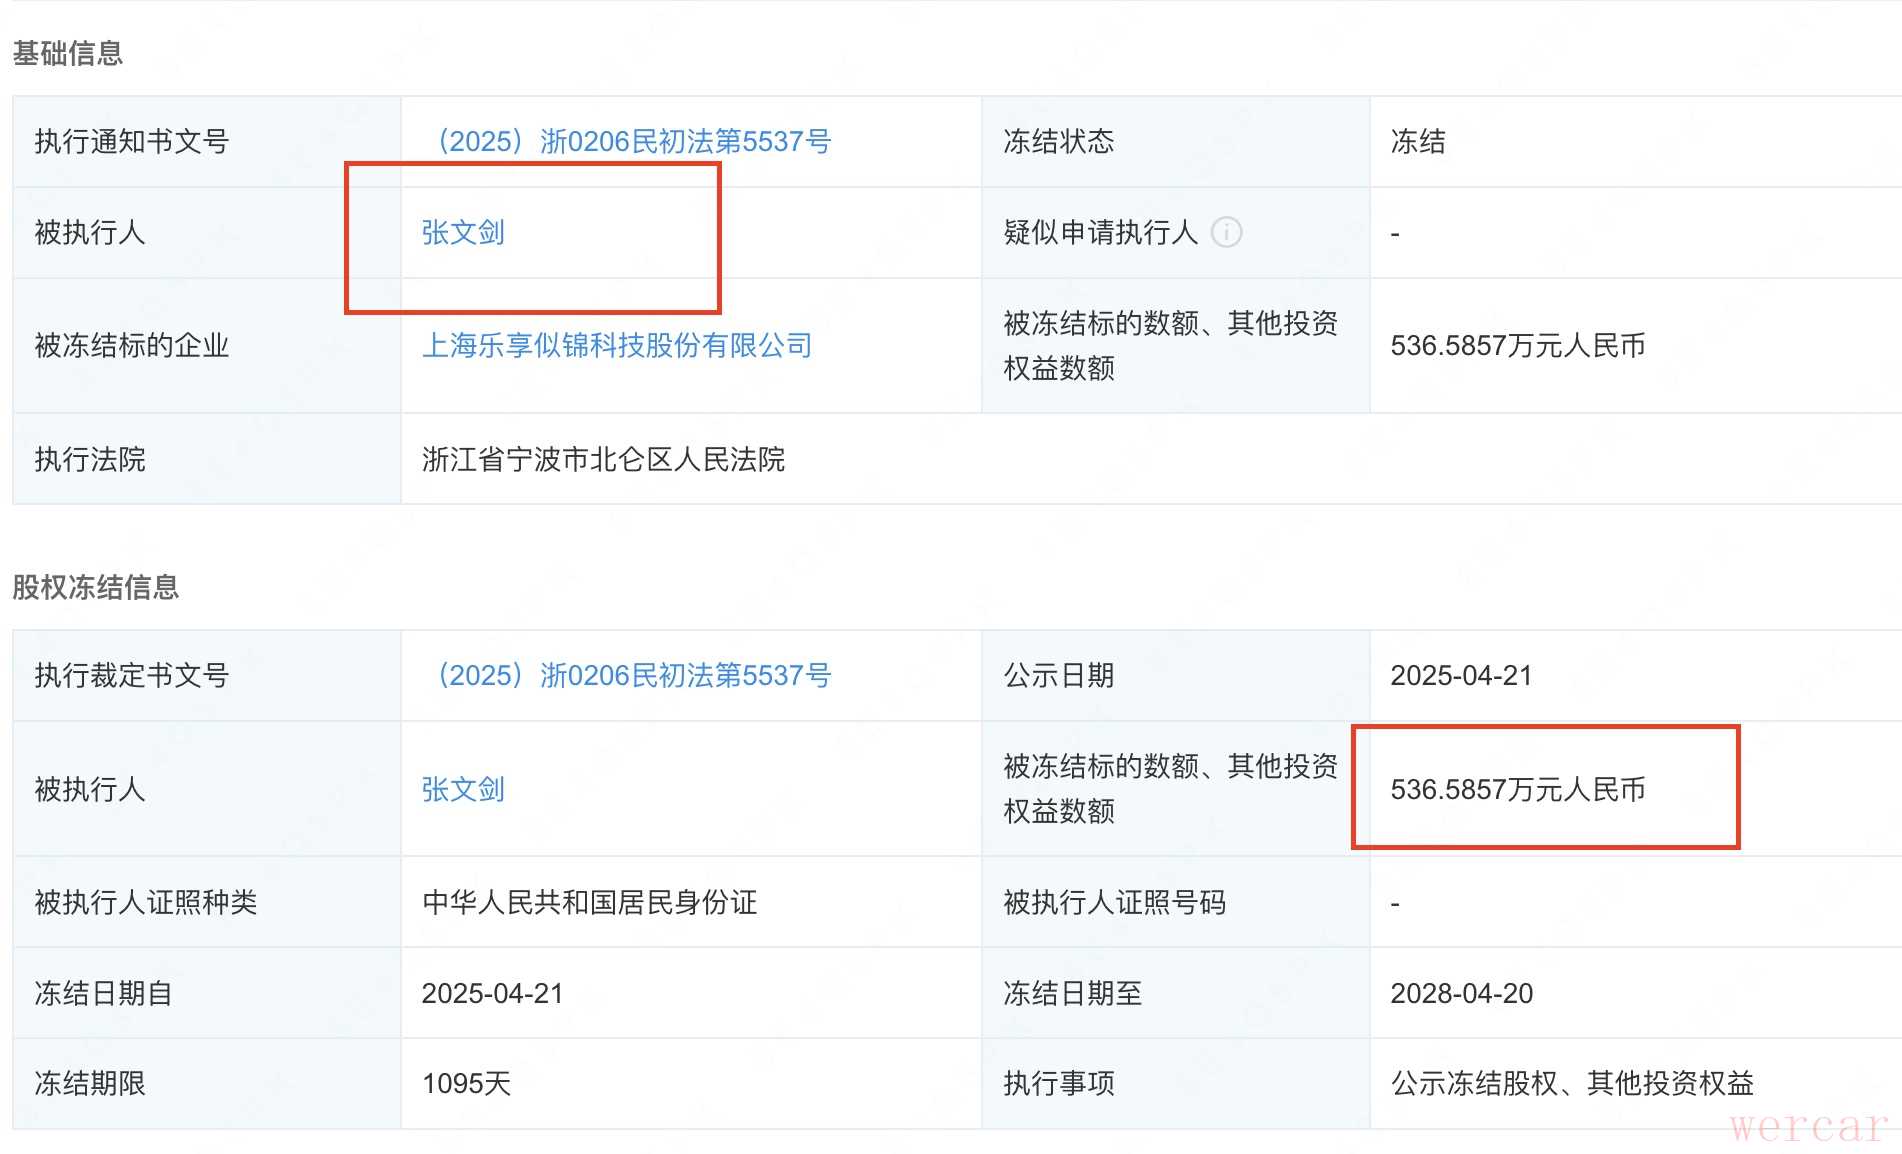Click the 中华人民共和国居民身份证 cell

pyautogui.click(x=589, y=903)
